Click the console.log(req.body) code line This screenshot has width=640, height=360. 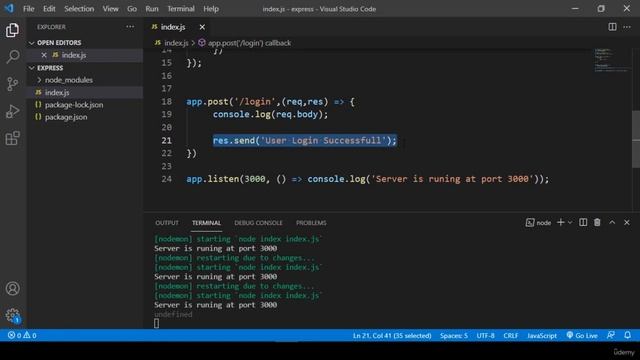(270, 114)
